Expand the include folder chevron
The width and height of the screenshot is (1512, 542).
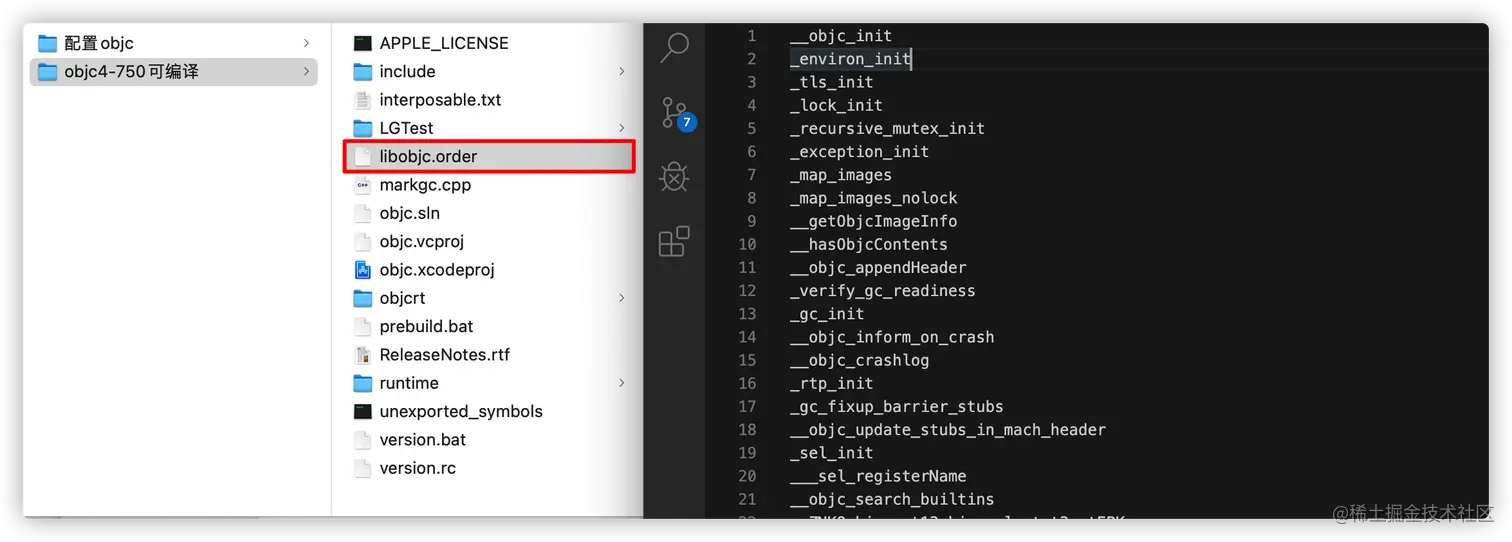(x=621, y=72)
